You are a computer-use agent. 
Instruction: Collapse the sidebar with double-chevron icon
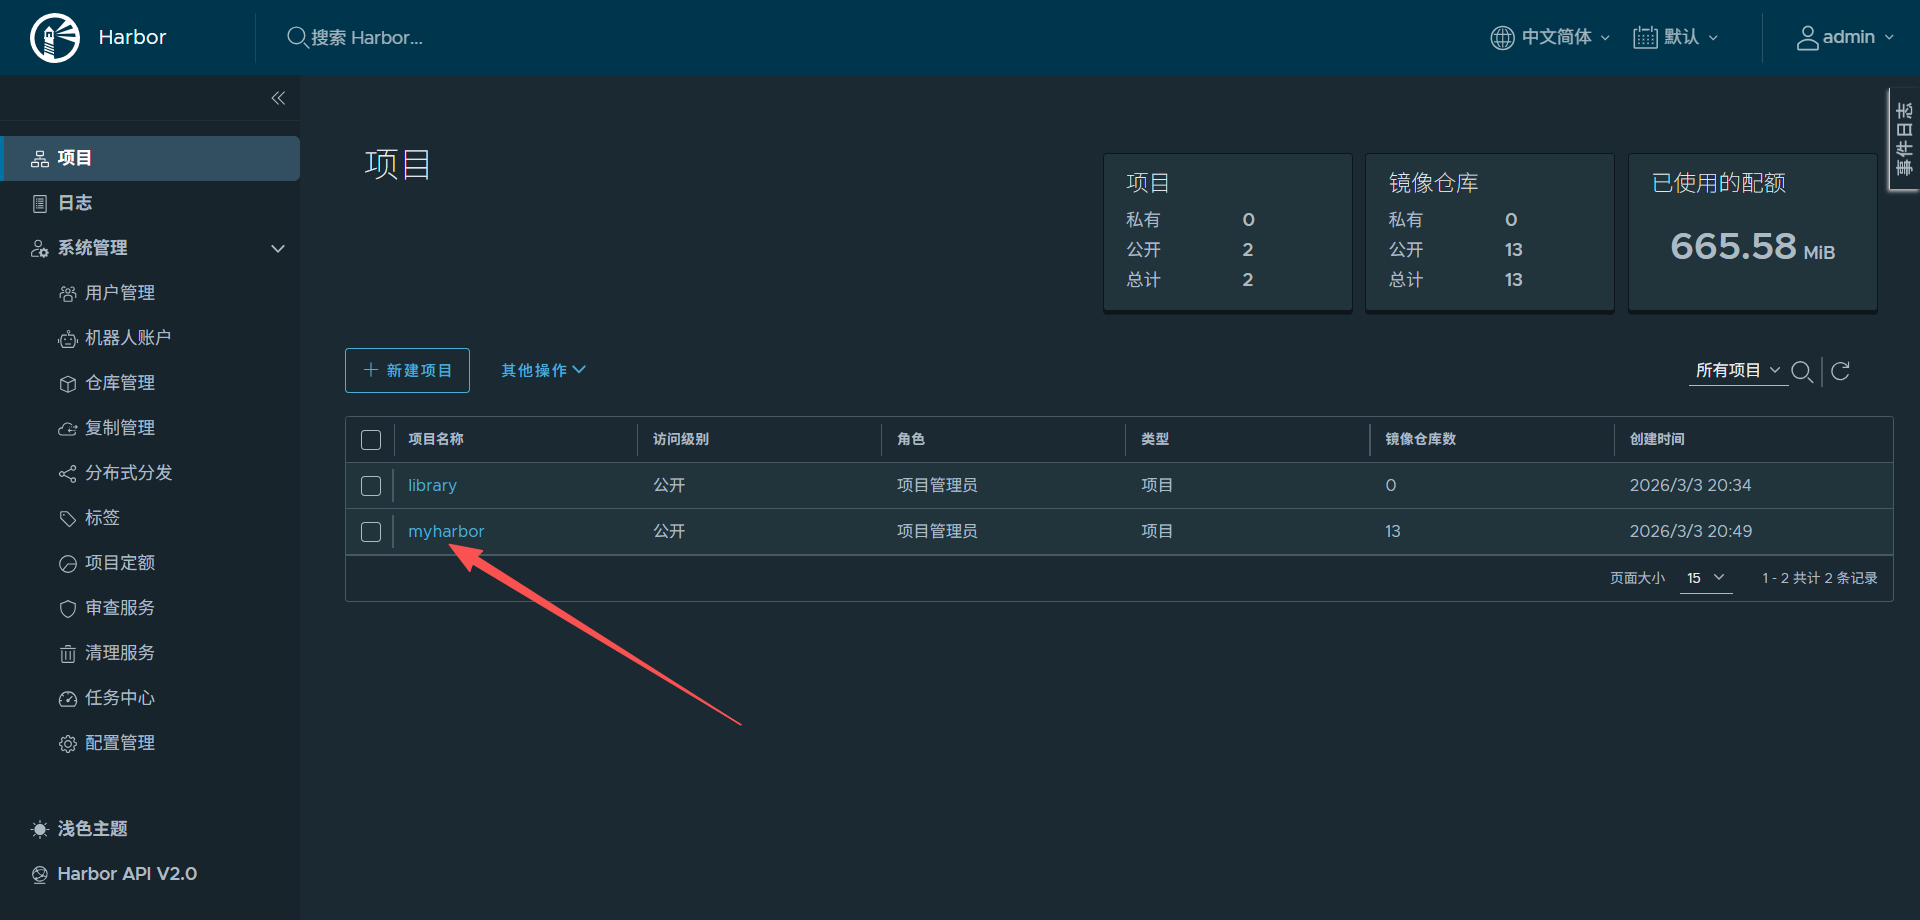(x=278, y=98)
